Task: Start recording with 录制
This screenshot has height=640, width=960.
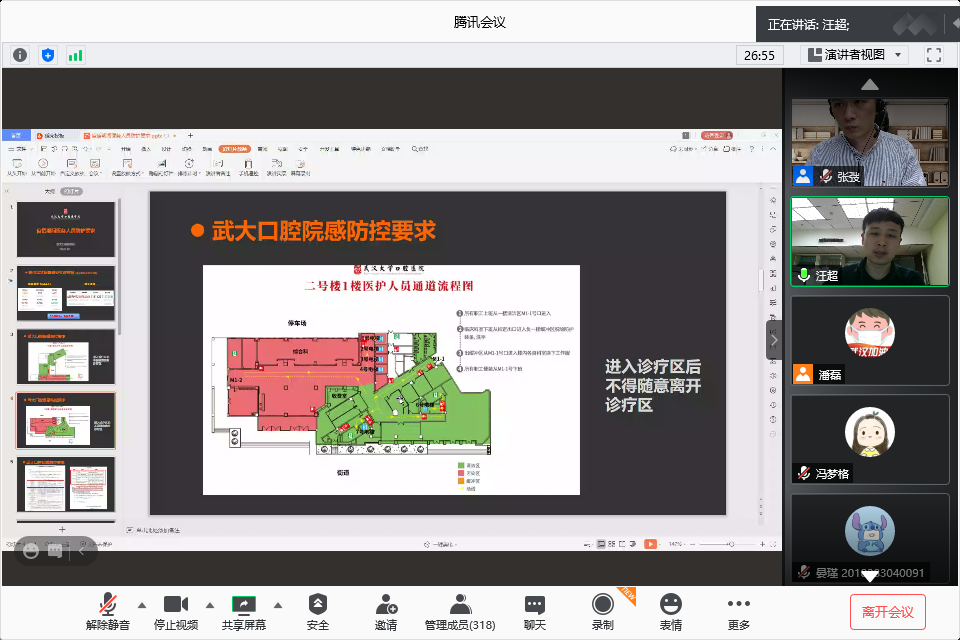Action: pyautogui.click(x=602, y=612)
